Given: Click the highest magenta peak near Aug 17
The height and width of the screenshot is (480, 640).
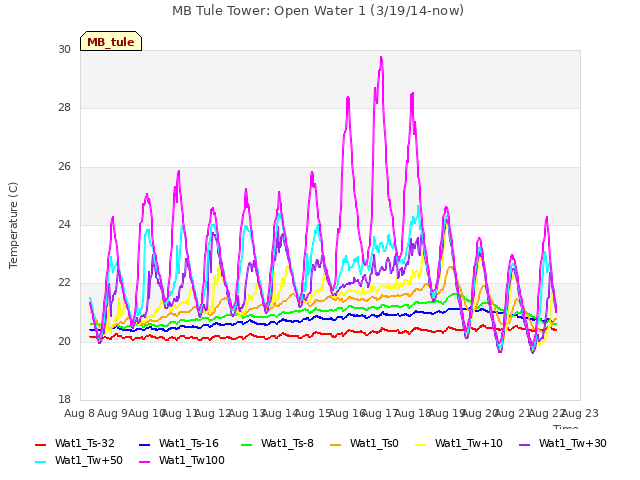Looking at the screenshot, I should (381, 57).
